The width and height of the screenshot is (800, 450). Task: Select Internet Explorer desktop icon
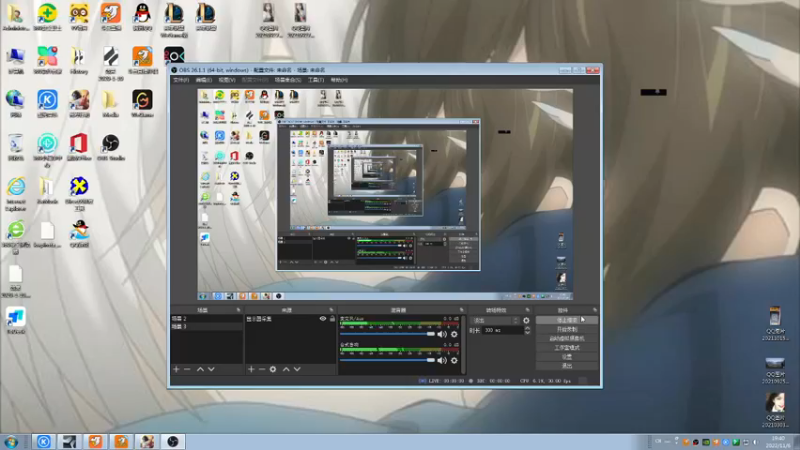point(16,194)
